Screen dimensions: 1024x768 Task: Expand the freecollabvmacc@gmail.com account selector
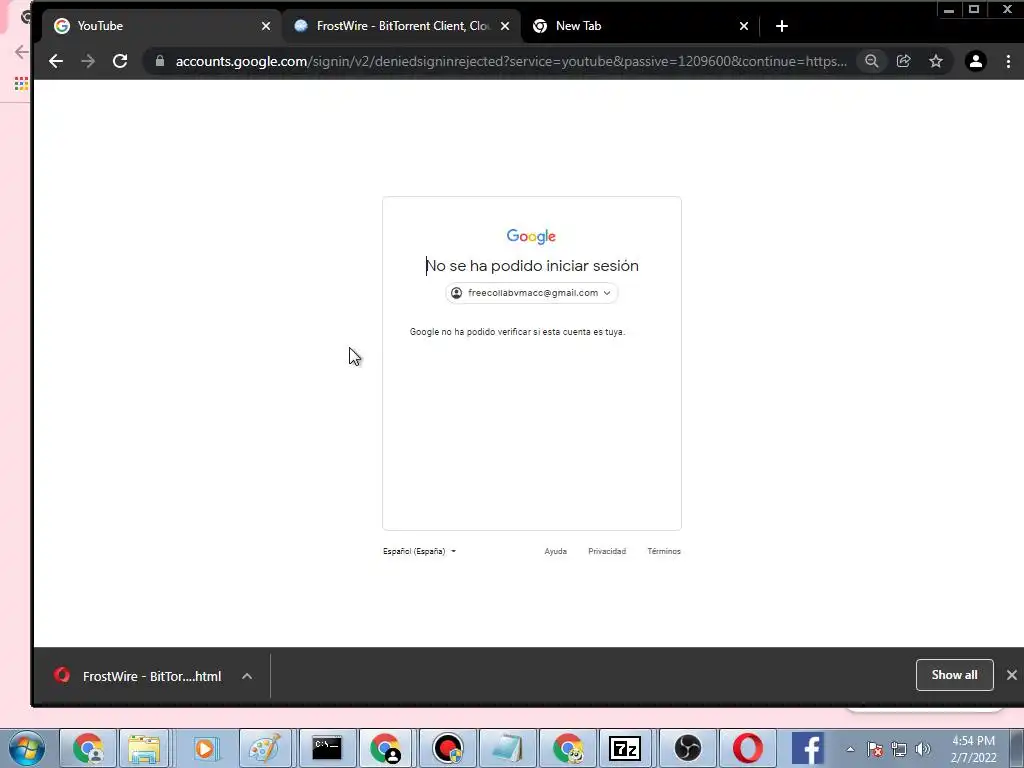click(x=532, y=293)
